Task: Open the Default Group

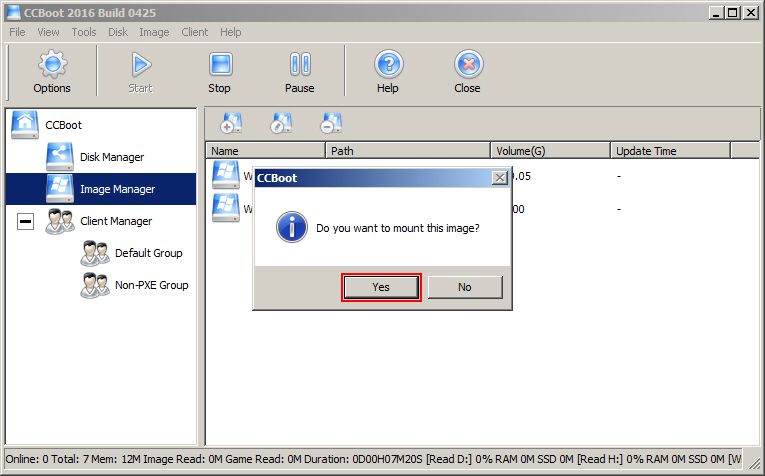Action: click(x=148, y=253)
